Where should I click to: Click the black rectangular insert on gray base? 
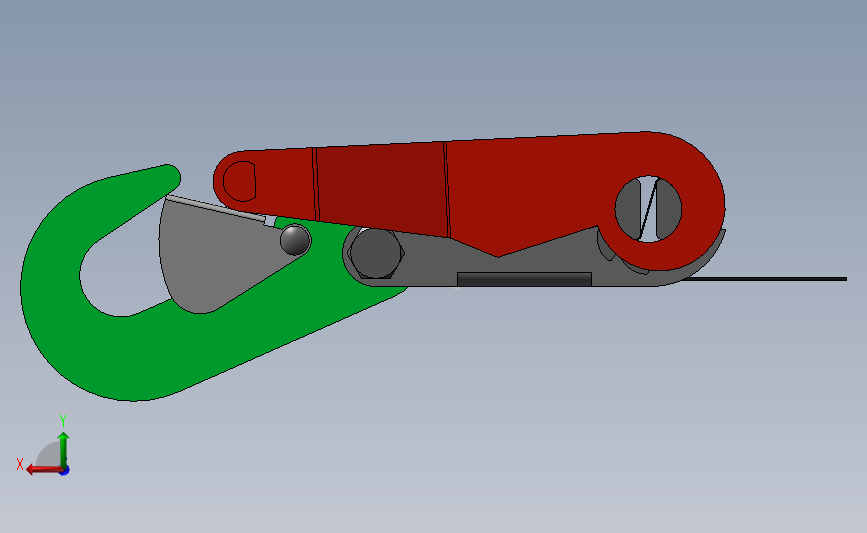coord(524,279)
